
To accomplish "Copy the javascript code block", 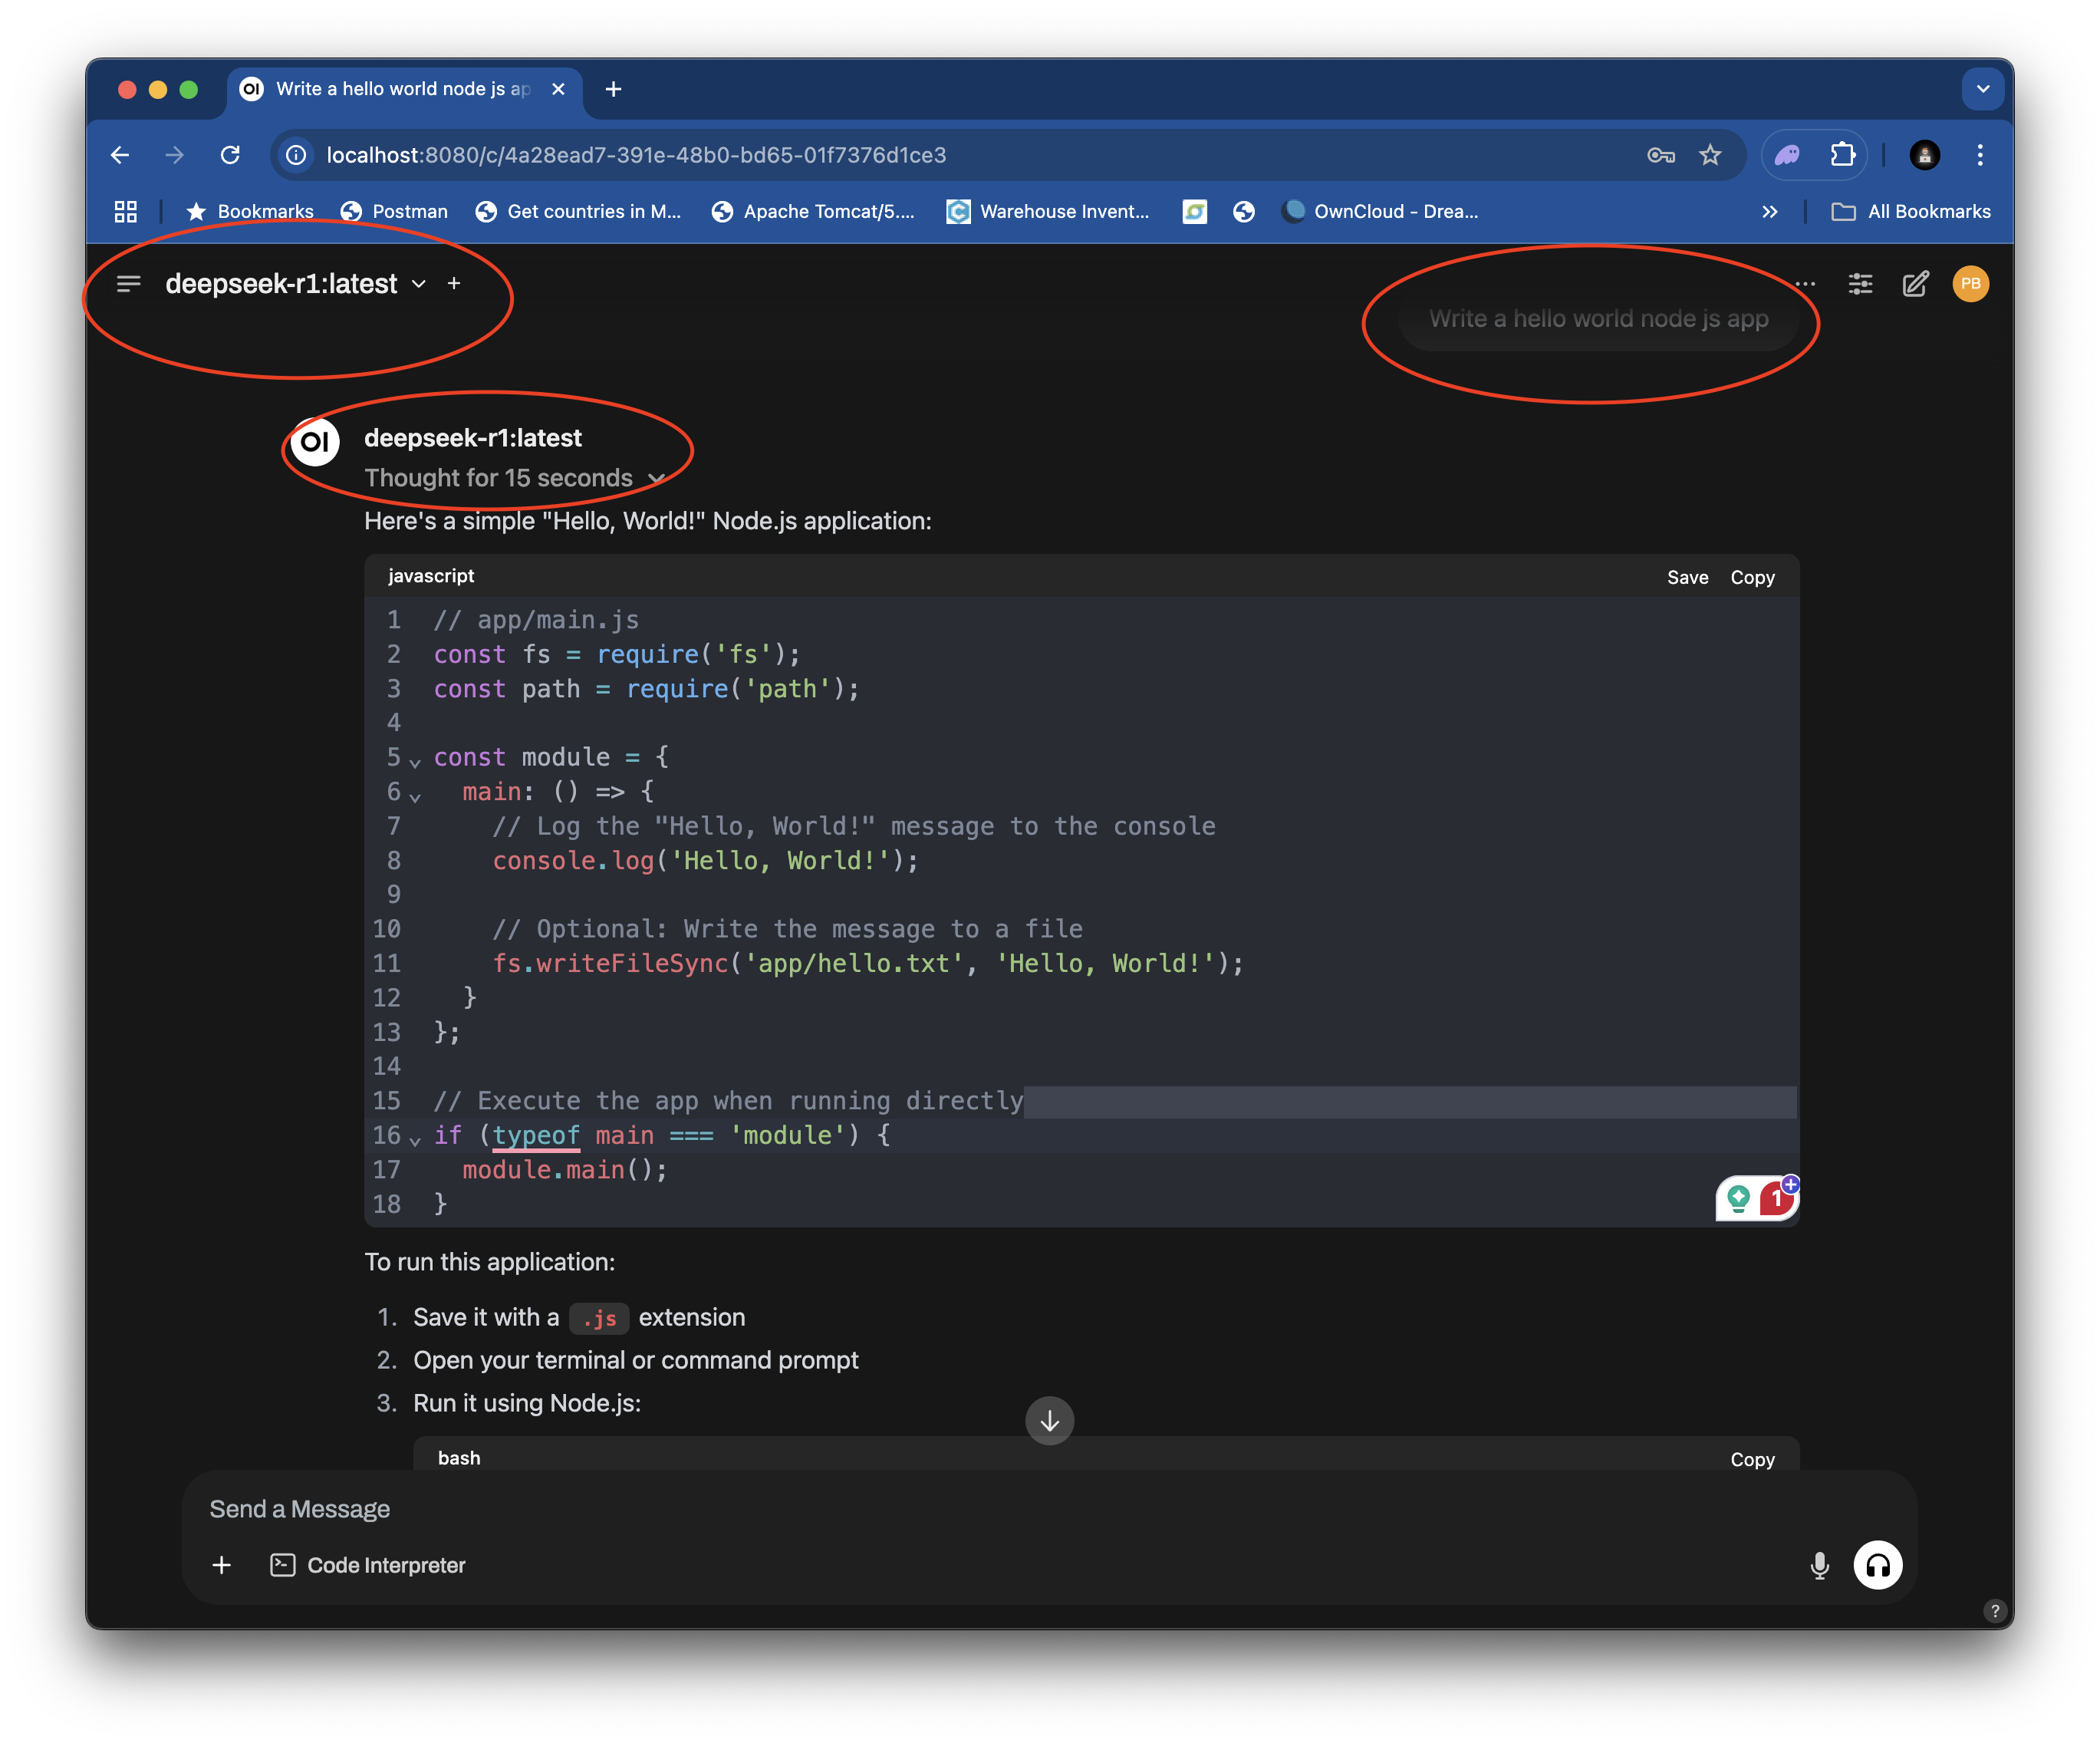I will pyautogui.click(x=1752, y=577).
